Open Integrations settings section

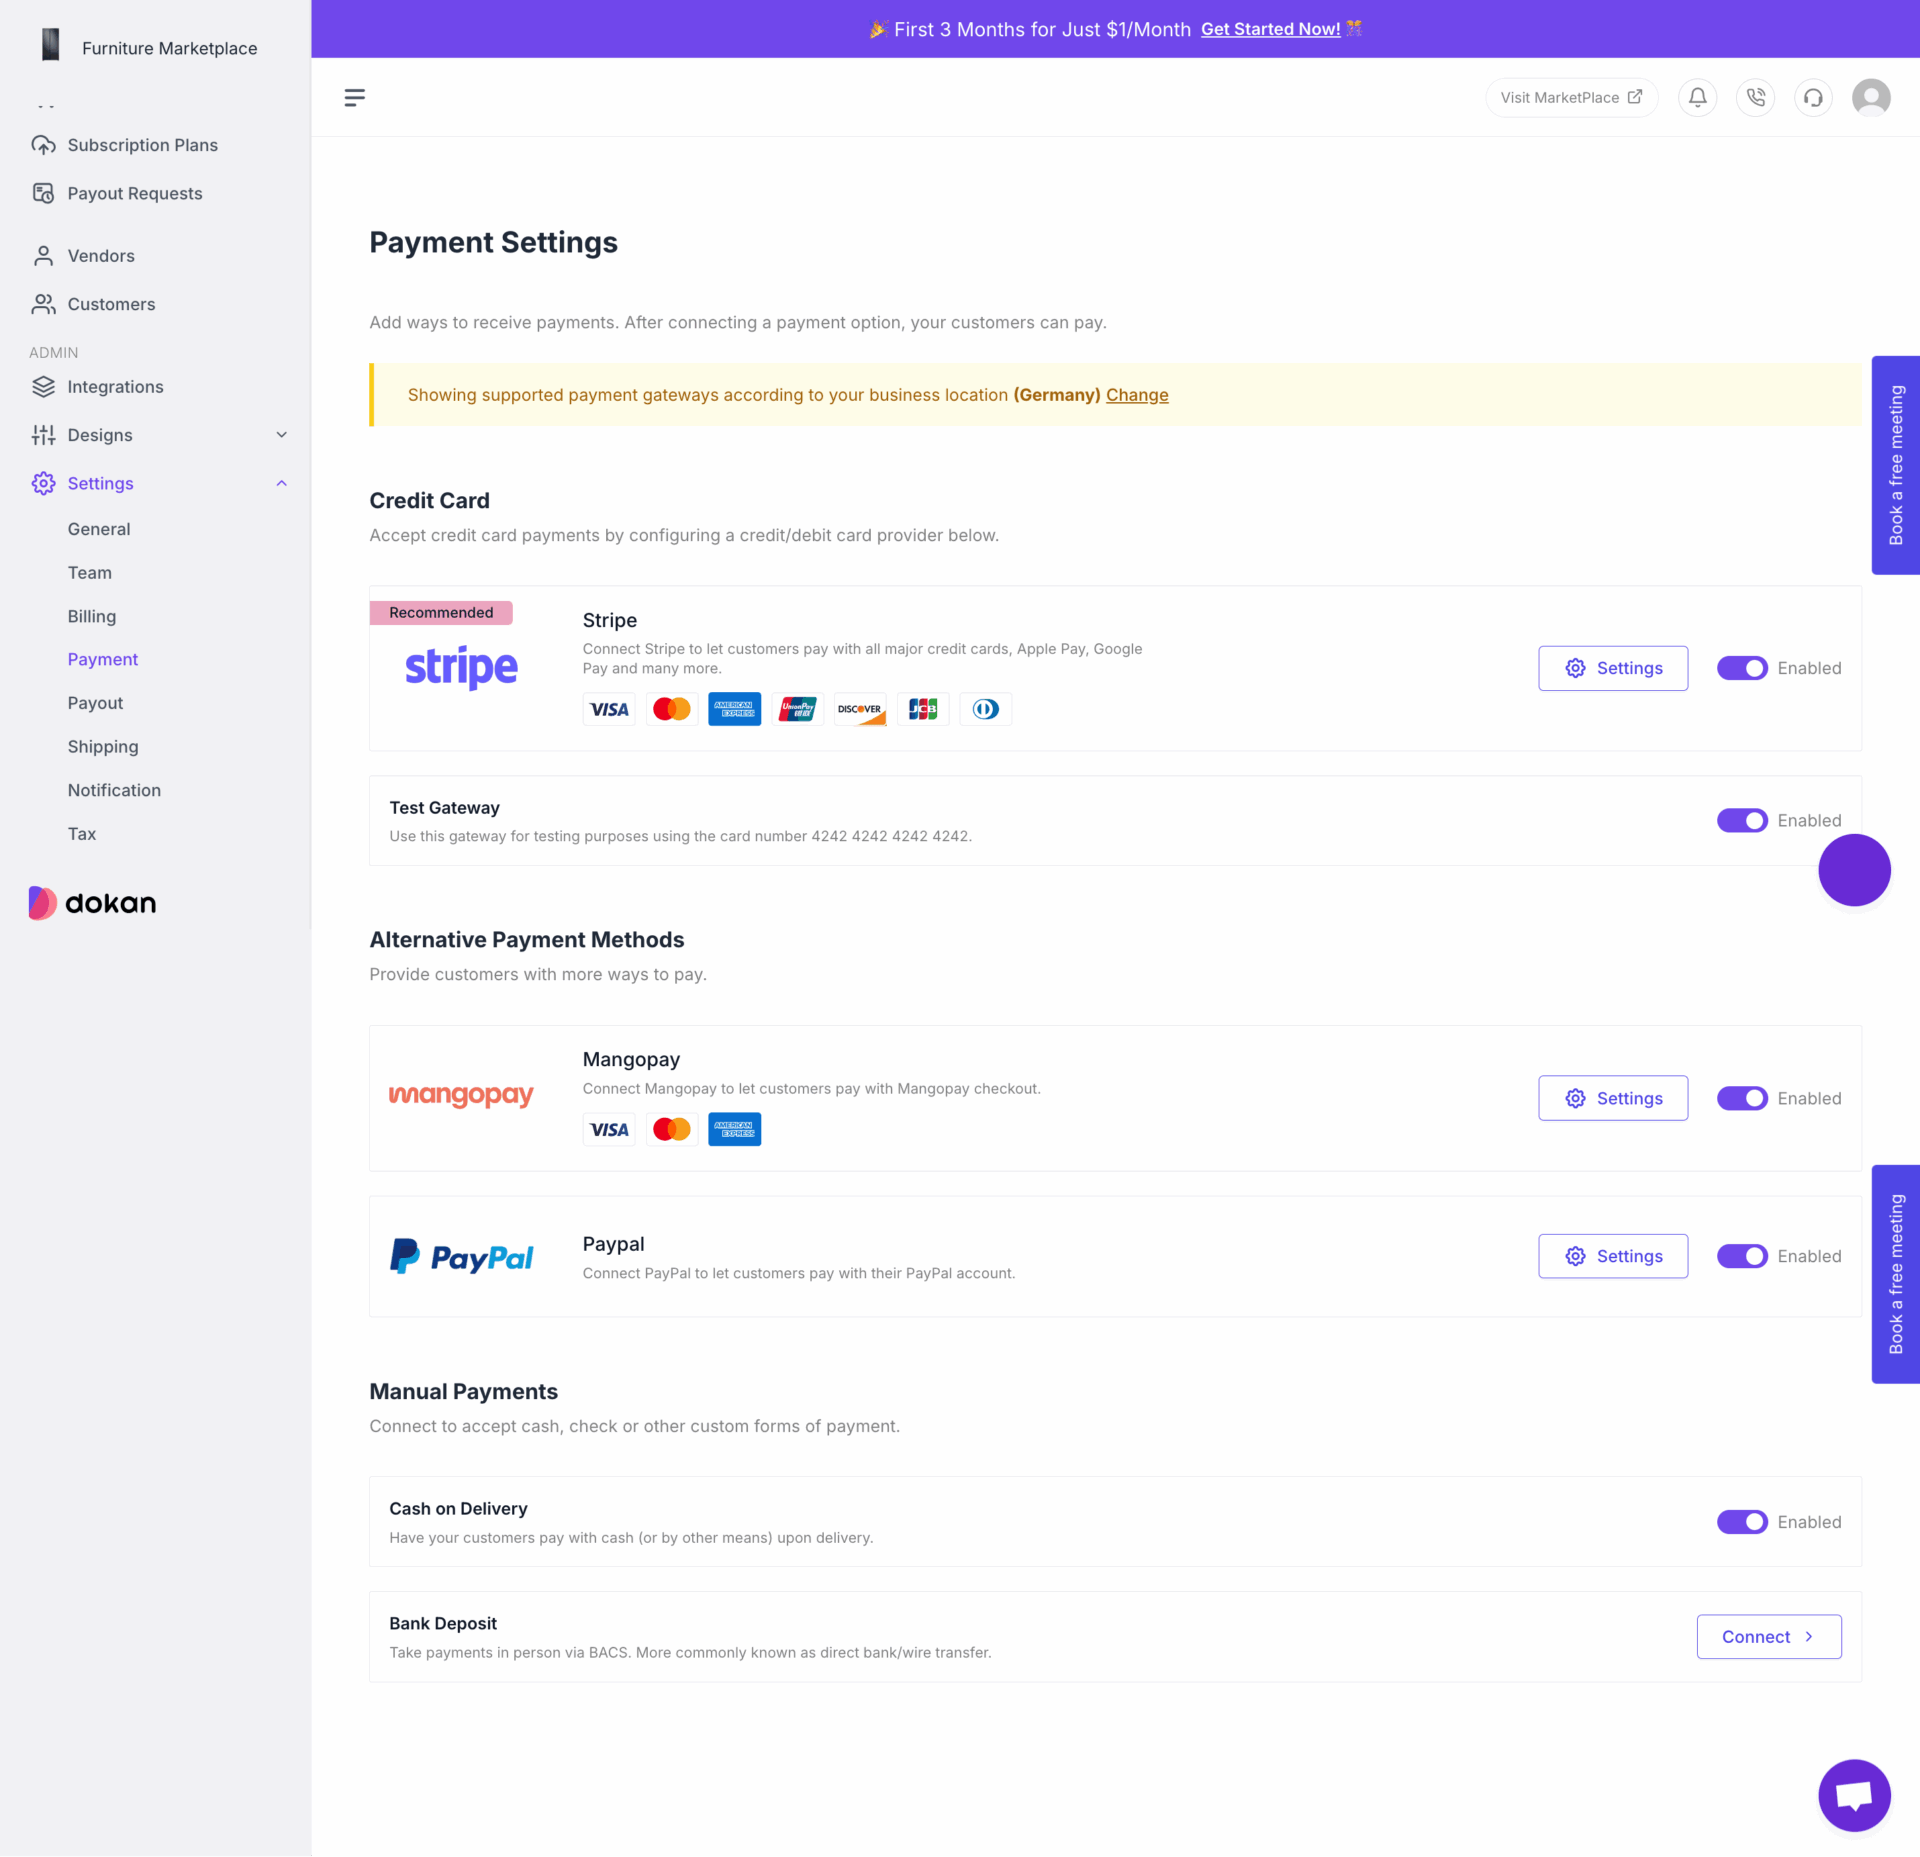tap(115, 386)
